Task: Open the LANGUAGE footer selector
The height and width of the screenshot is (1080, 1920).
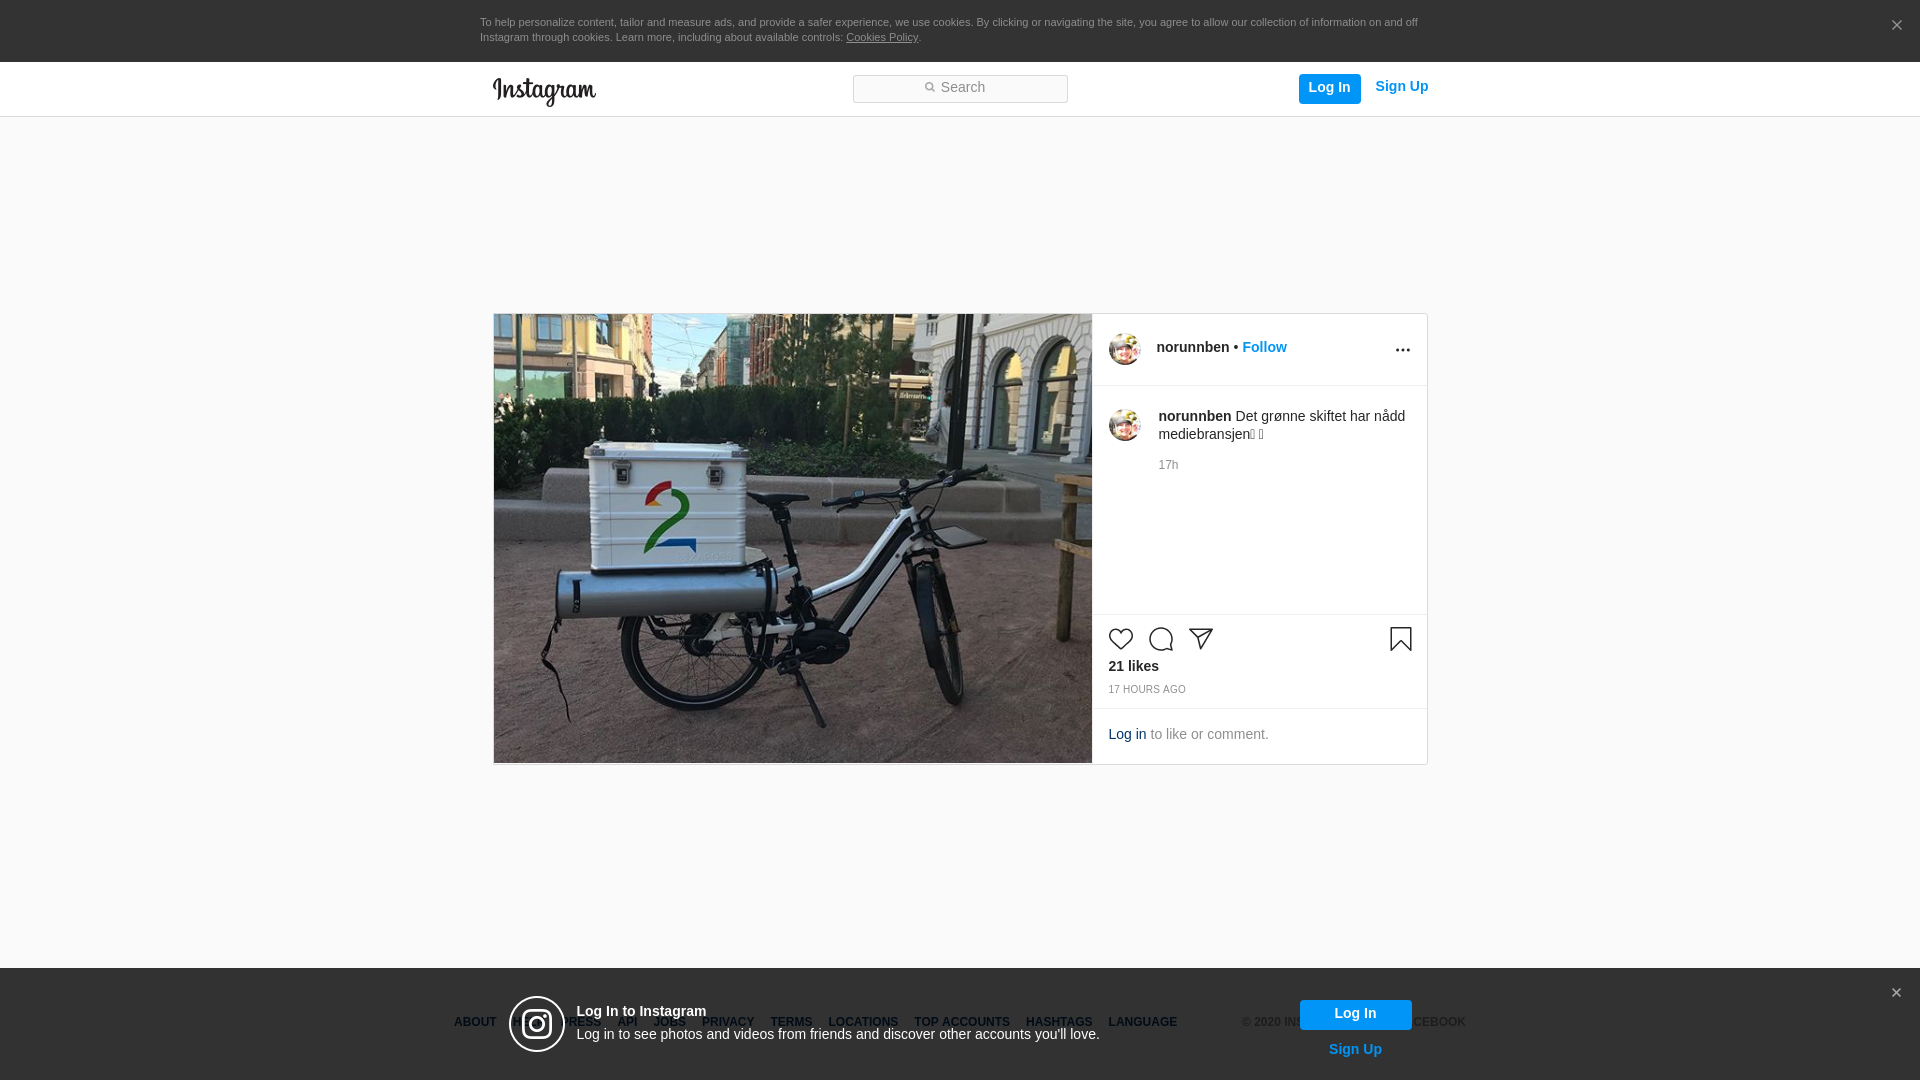Action: pos(1142,1022)
